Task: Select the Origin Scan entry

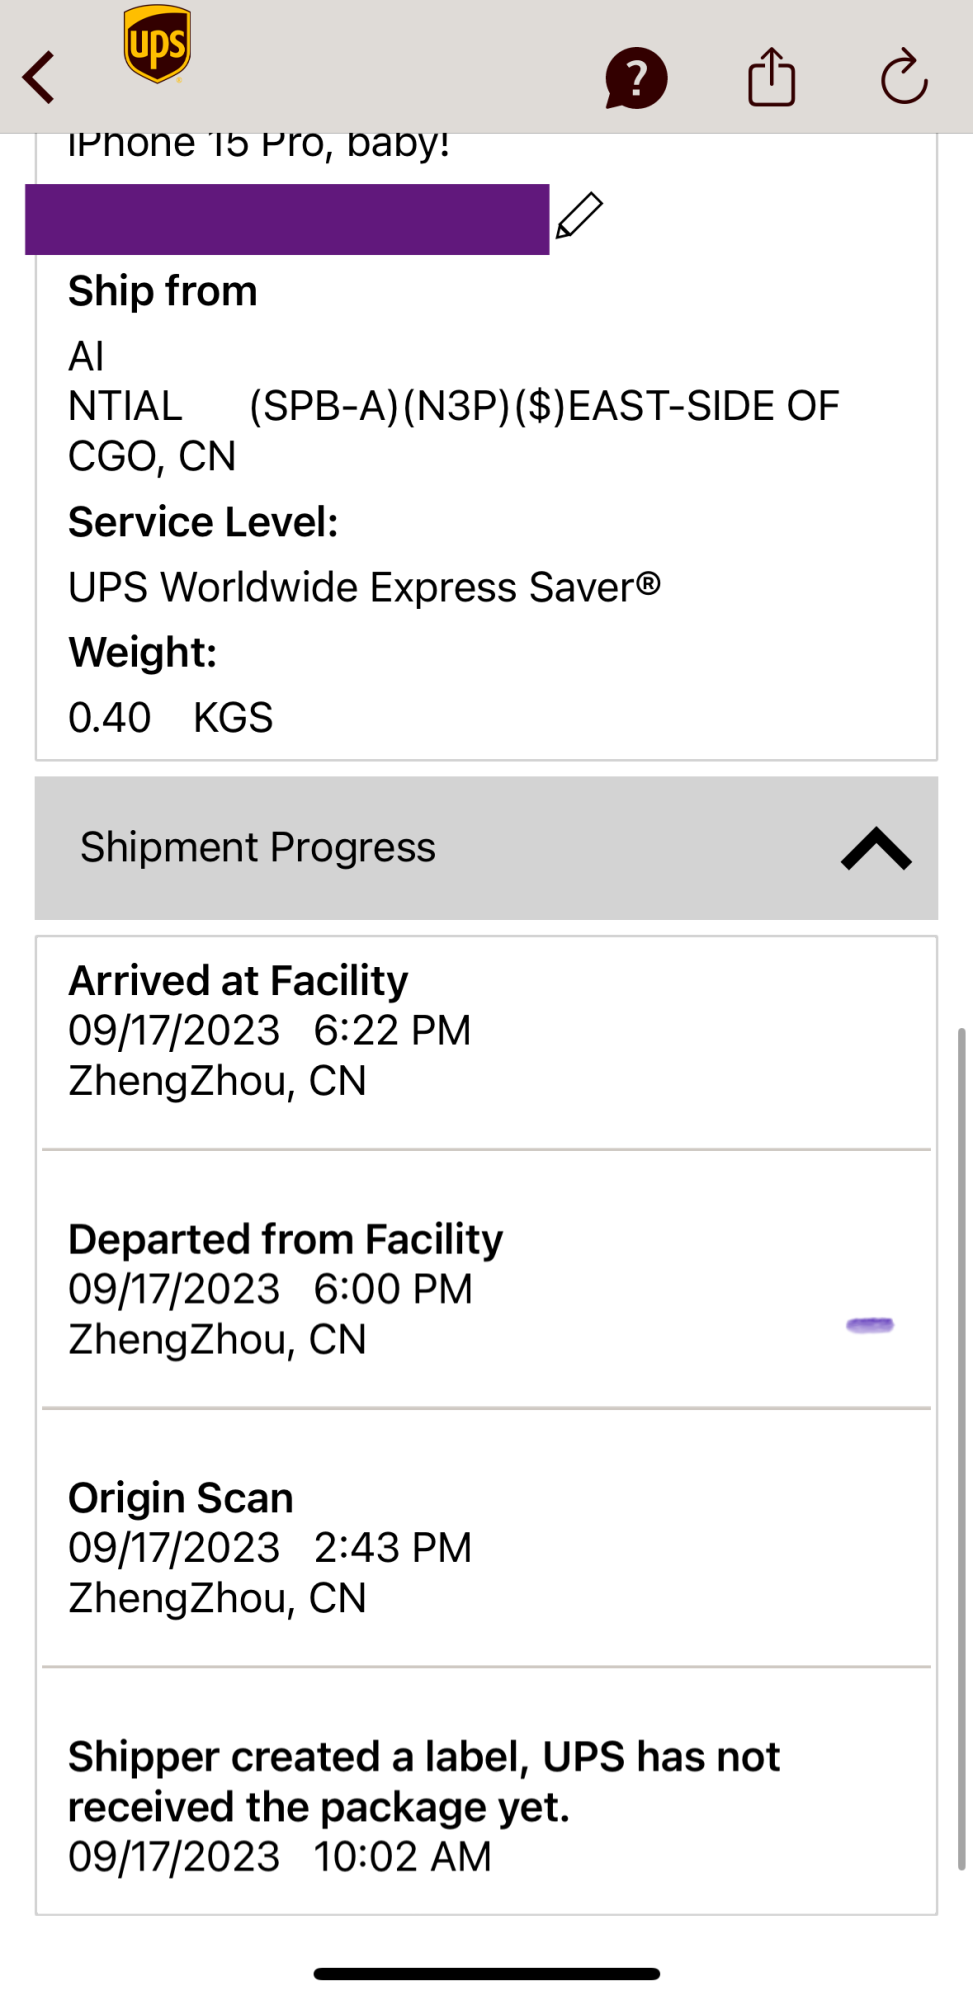Action: coord(270,1547)
